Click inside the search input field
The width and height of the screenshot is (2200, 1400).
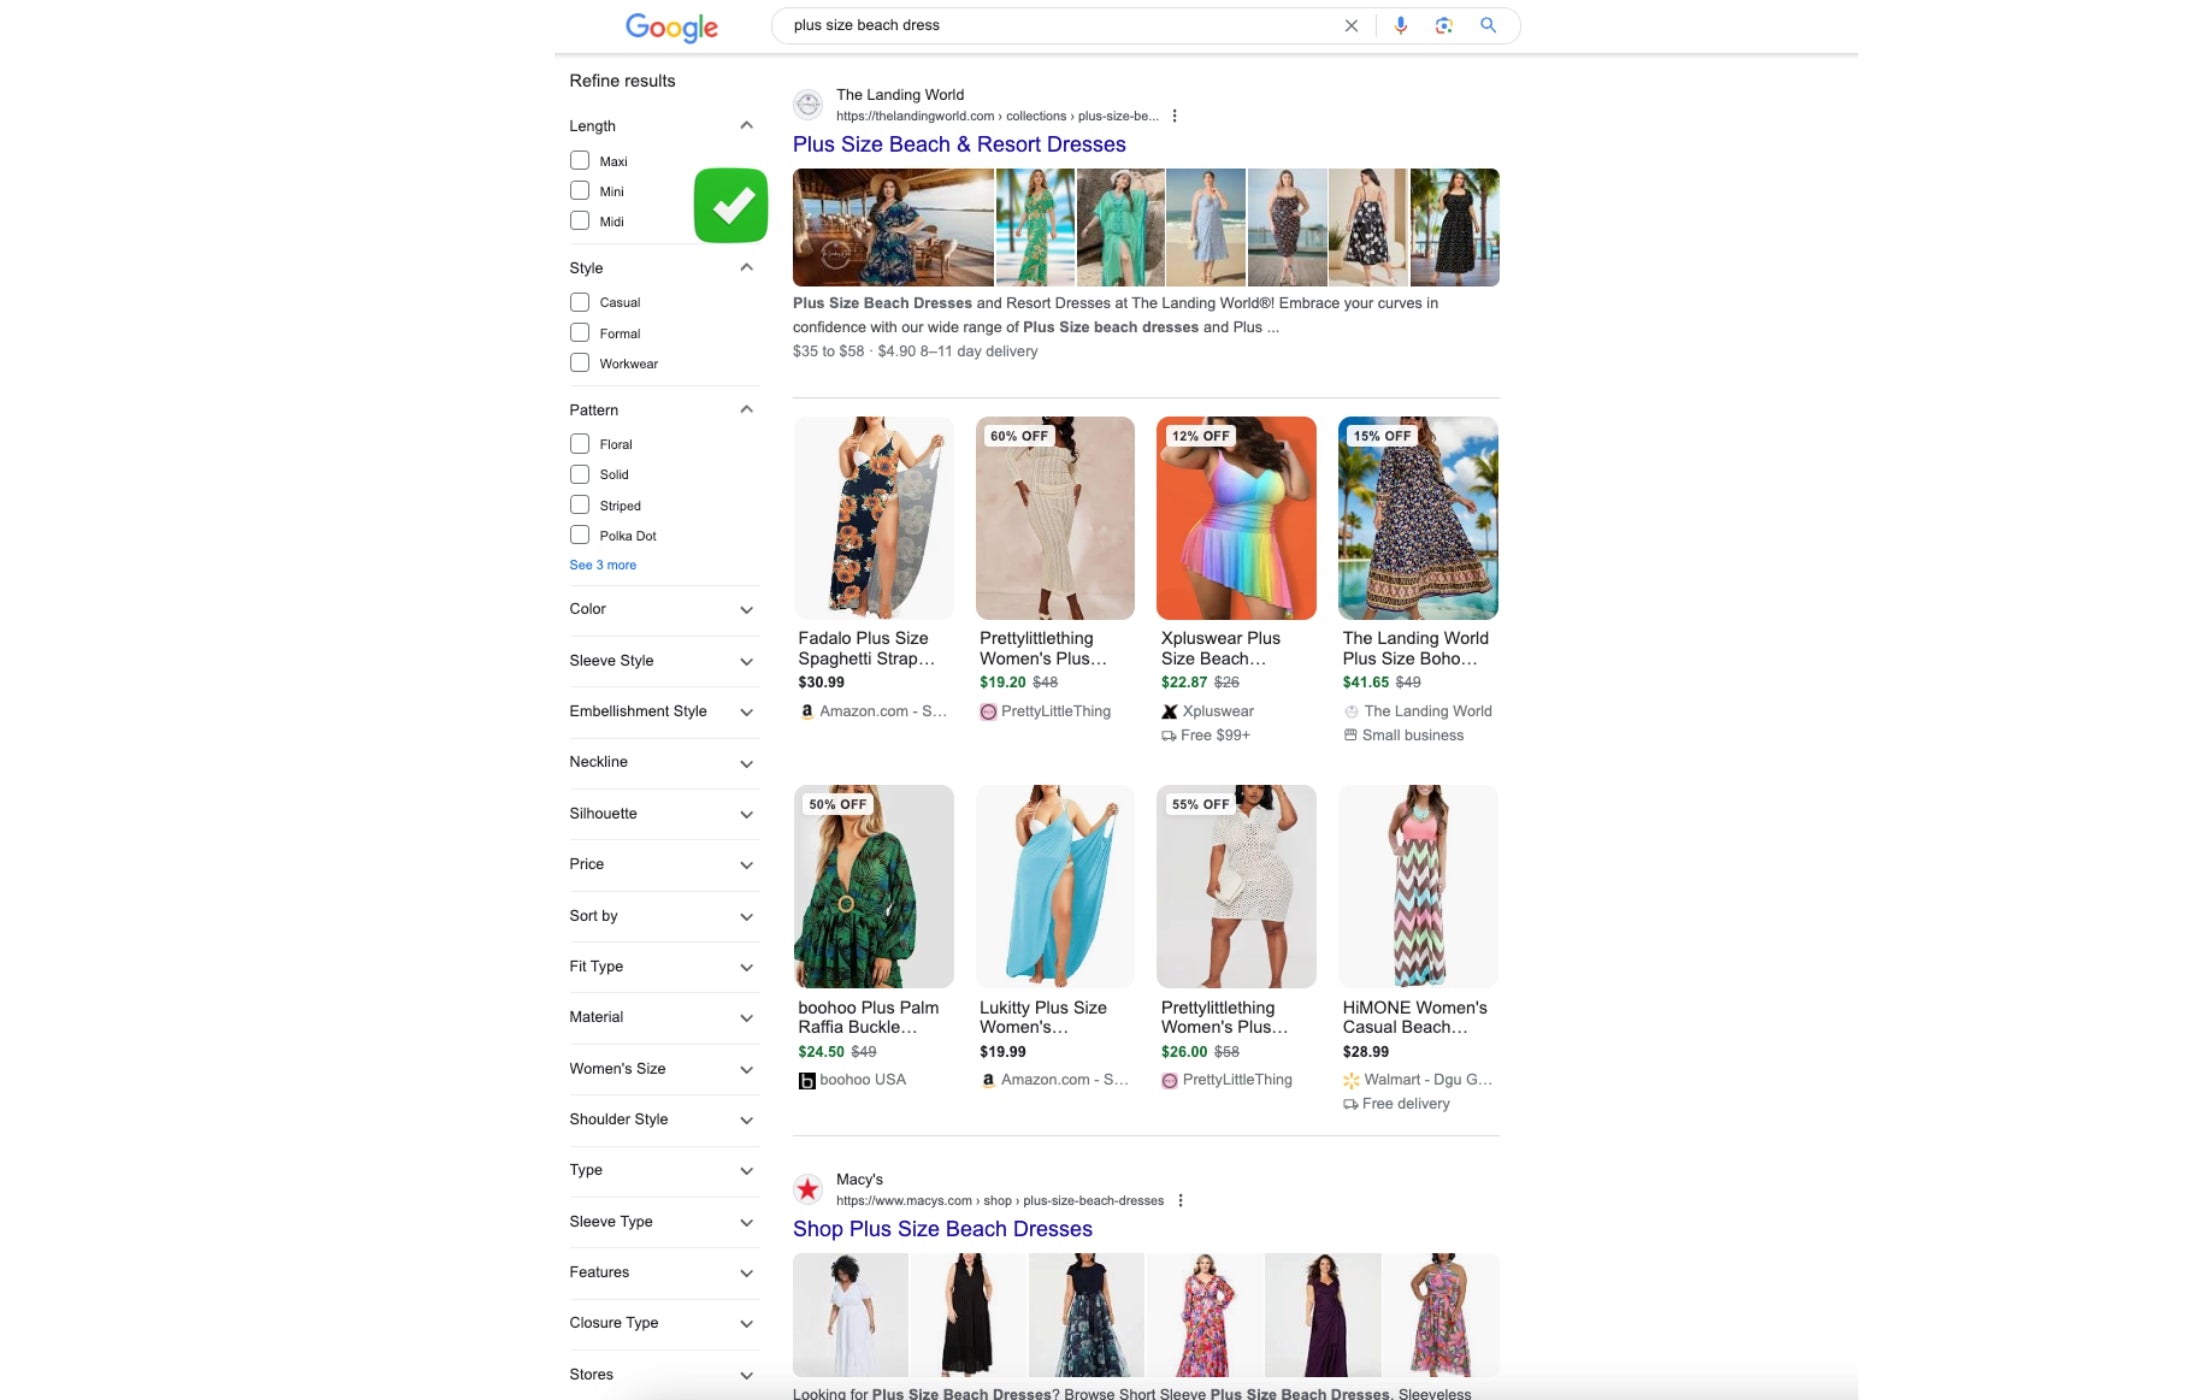click(1060, 26)
